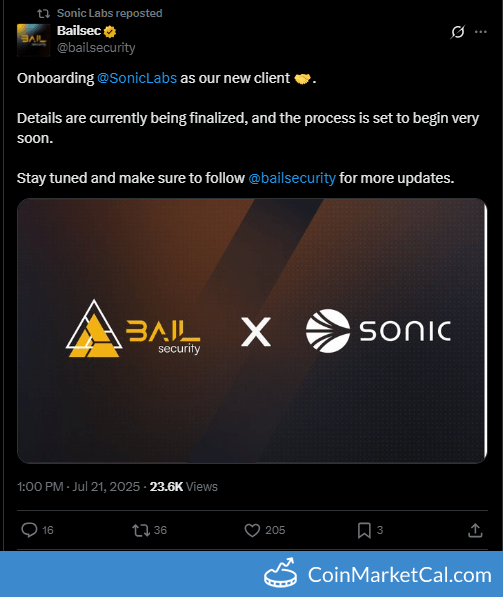Open the @SonicLabs mention link
The image size is (503, 597).
[x=137, y=78]
